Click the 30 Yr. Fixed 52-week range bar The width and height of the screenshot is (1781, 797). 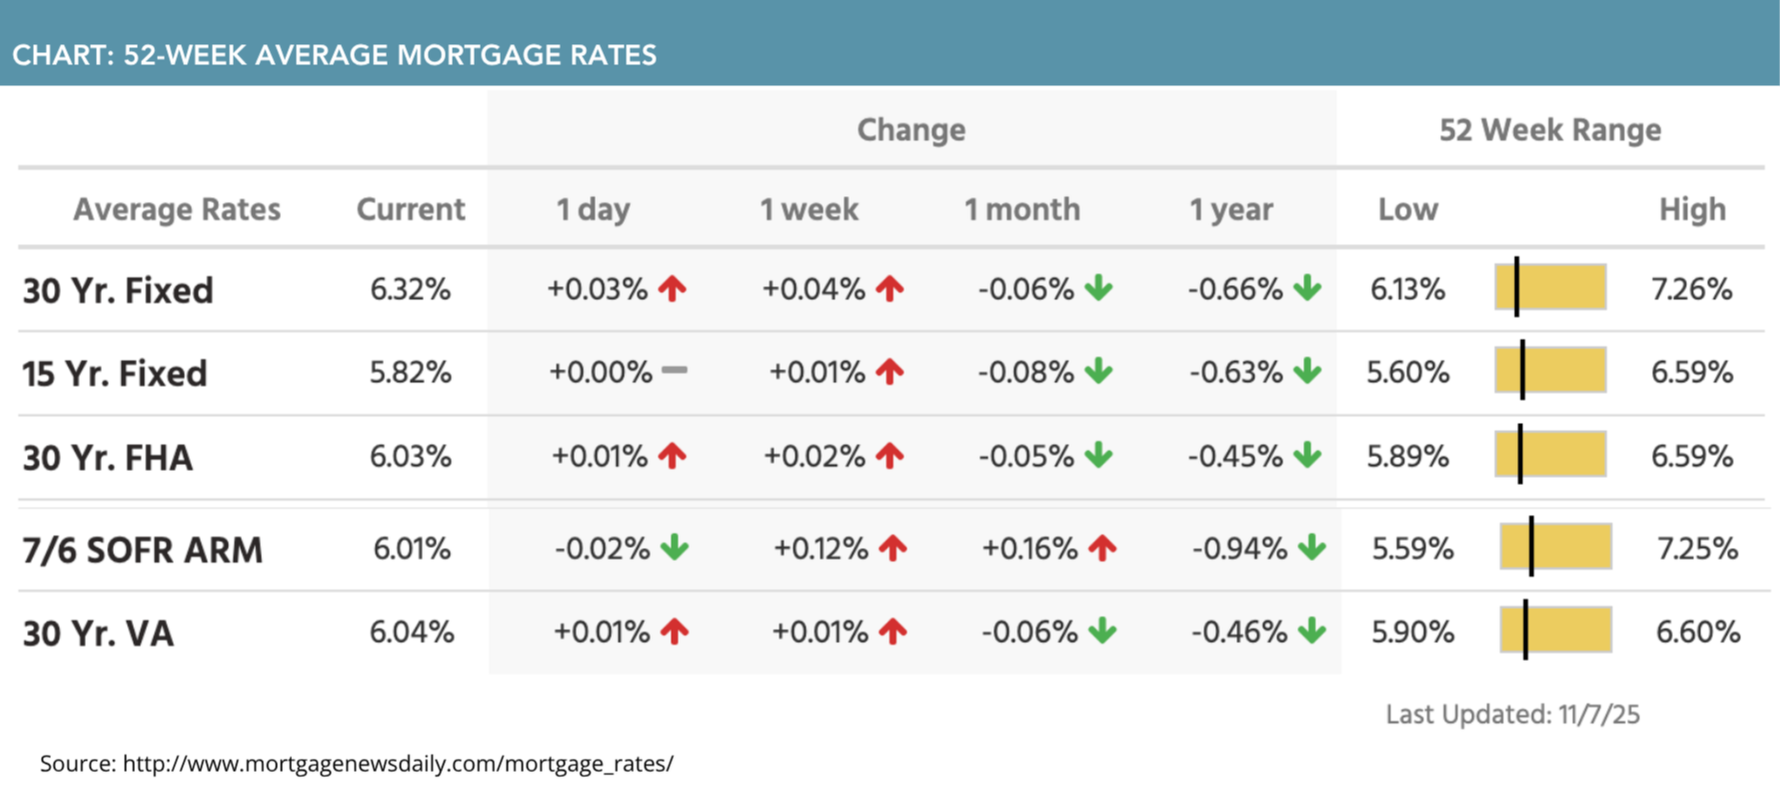1550,288
